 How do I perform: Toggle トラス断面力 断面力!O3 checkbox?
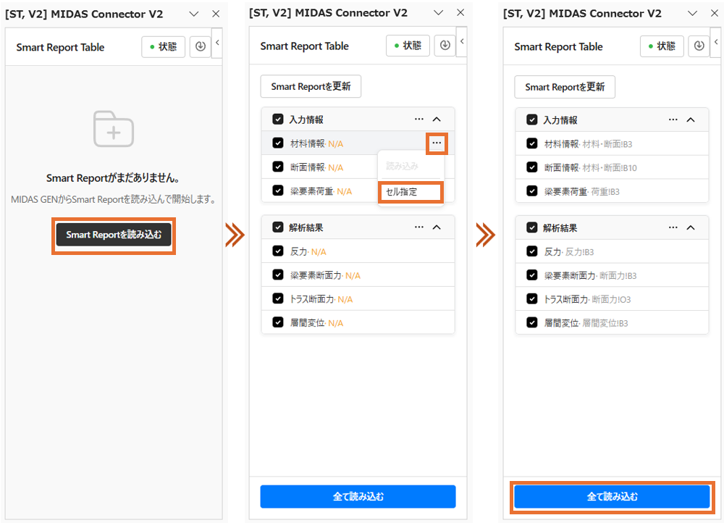(532, 299)
